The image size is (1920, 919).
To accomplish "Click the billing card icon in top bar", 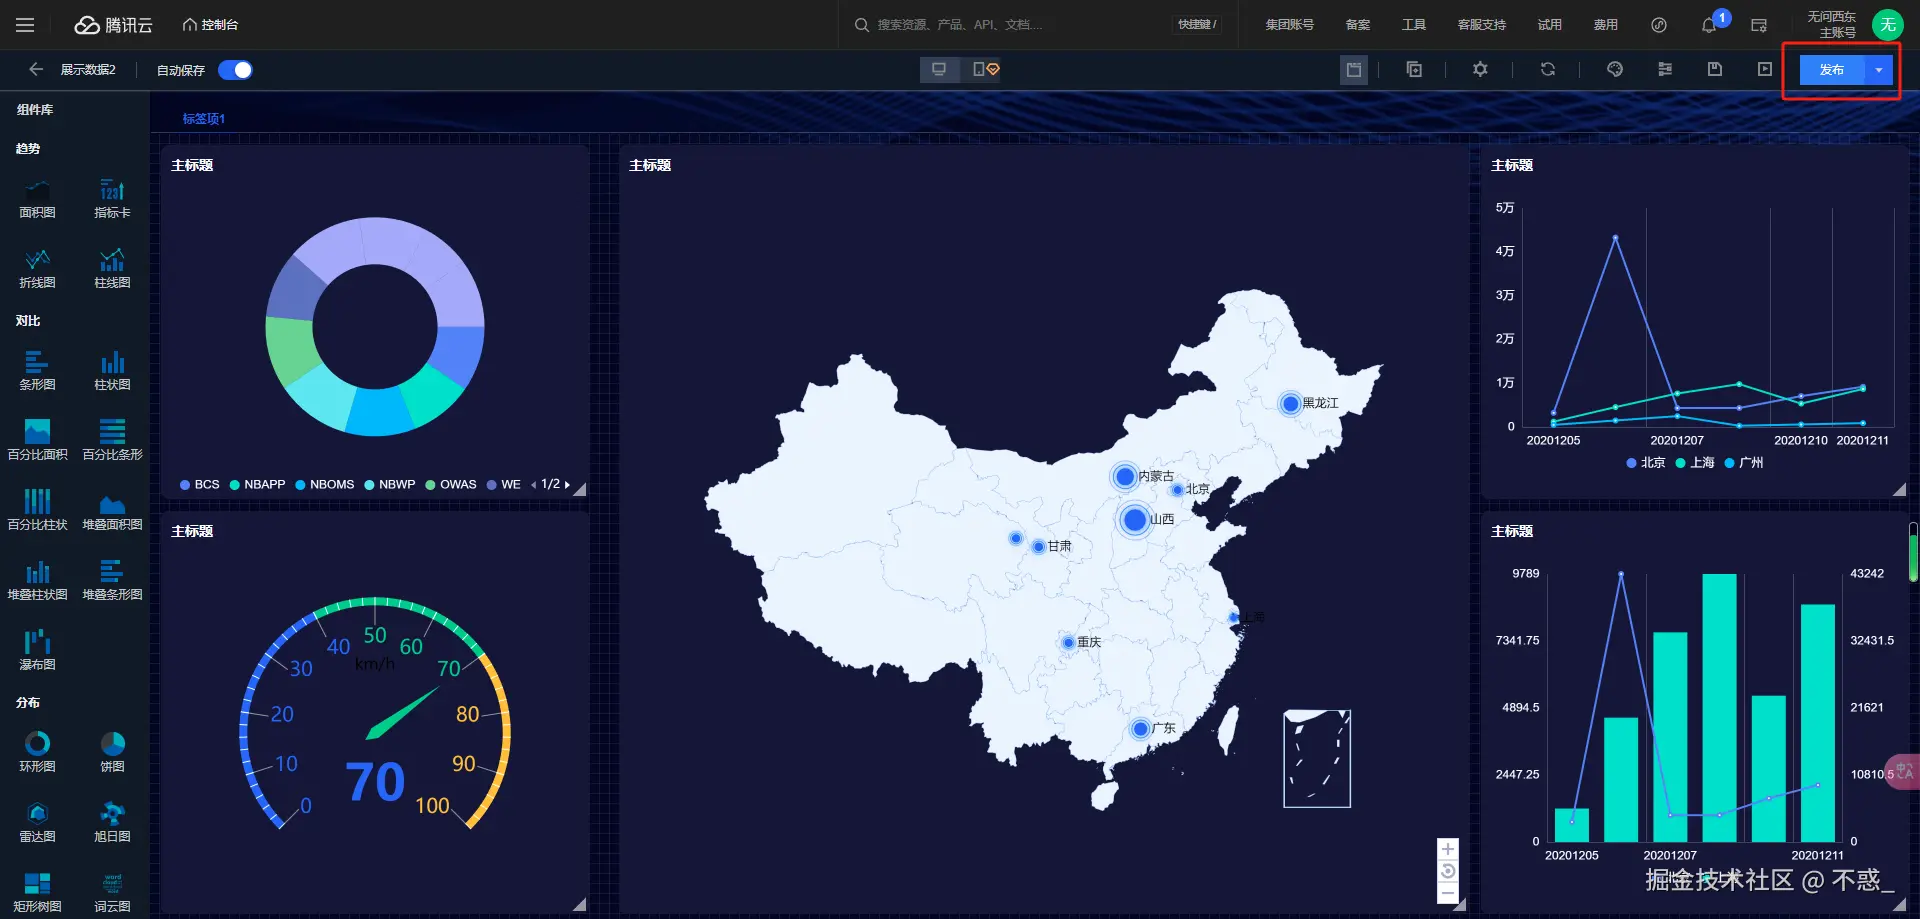I will pos(1759,25).
